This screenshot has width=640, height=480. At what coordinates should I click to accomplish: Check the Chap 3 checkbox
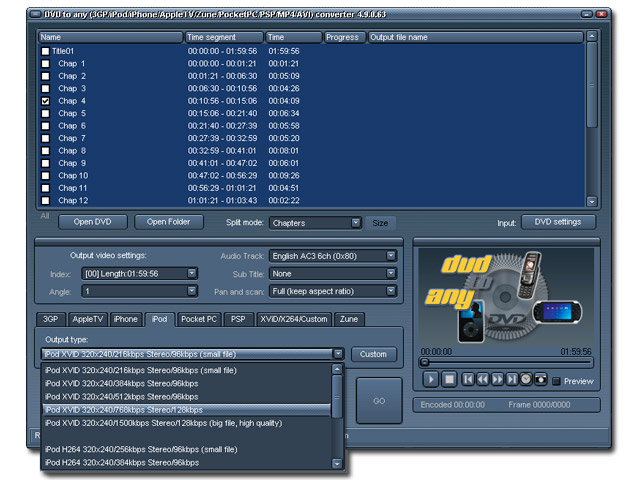pyautogui.click(x=45, y=89)
